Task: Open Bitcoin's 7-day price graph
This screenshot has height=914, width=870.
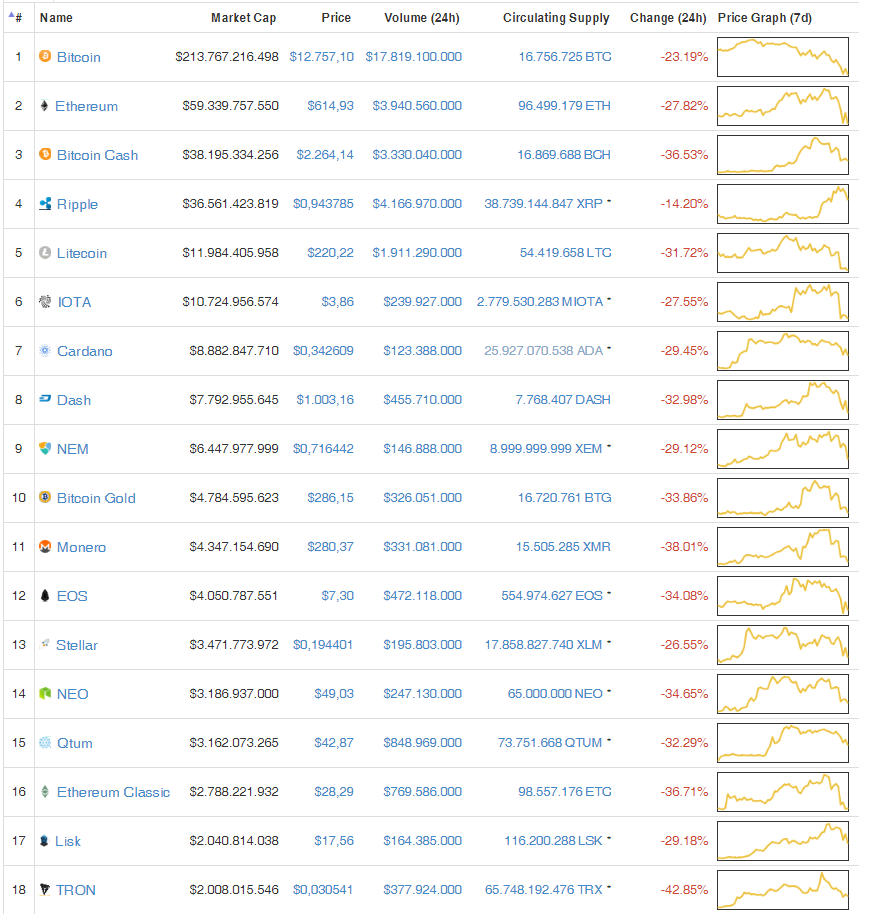Action: [x=782, y=57]
